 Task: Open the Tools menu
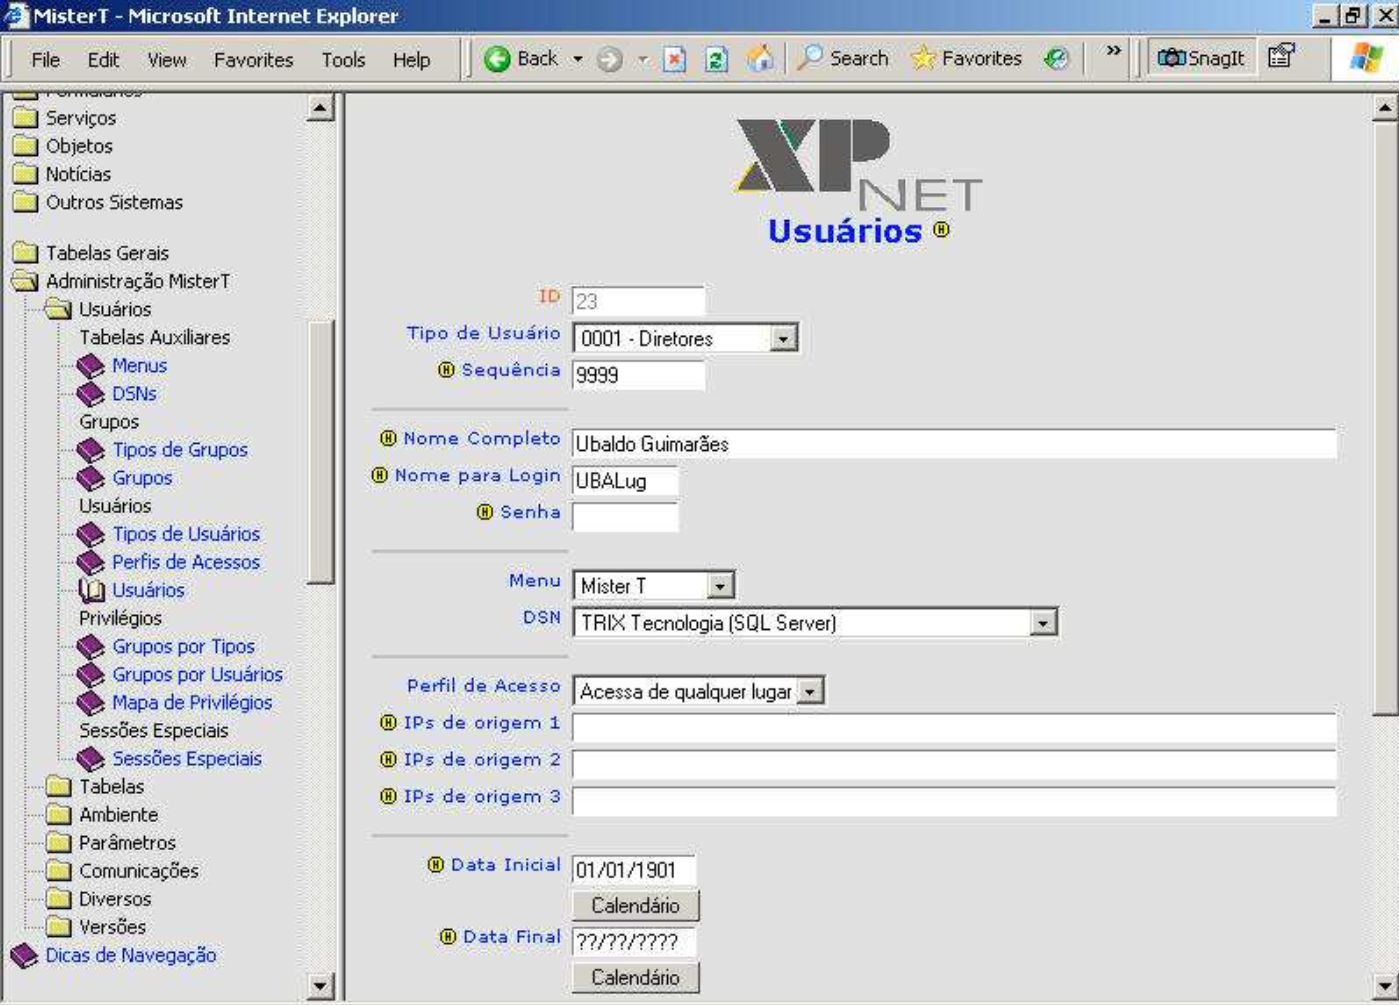click(x=343, y=60)
